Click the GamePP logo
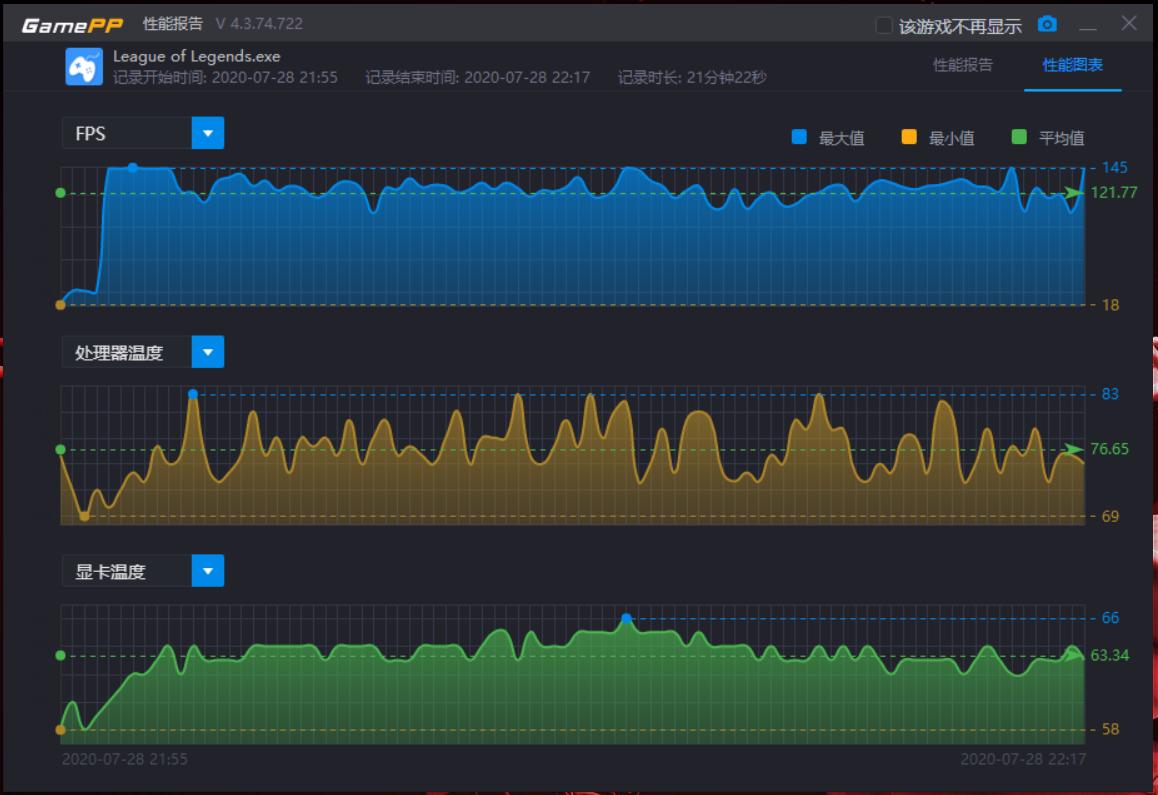The width and height of the screenshot is (1158, 795). pos(72,25)
